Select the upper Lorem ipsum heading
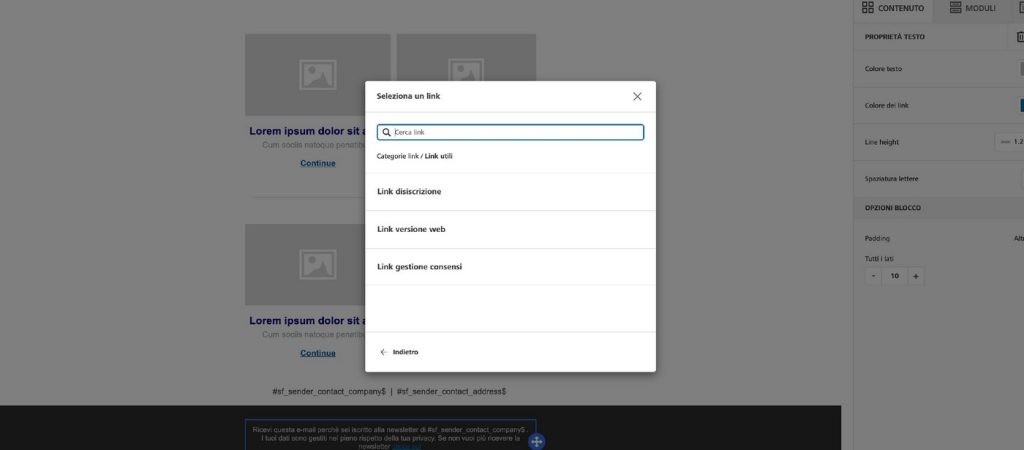The width and height of the screenshot is (1024, 450). coord(307,131)
